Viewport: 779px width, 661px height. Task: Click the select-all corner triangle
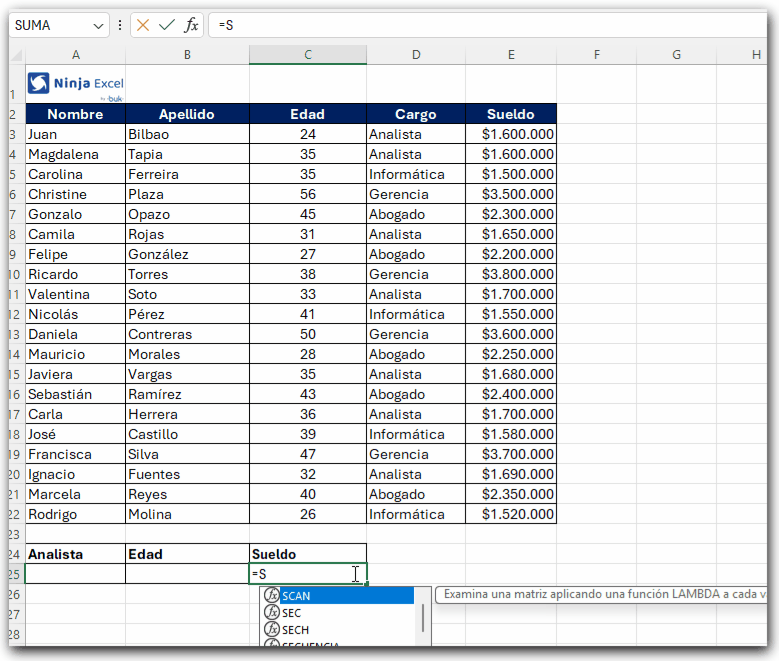pyautogui.click(x=17, y=55)
